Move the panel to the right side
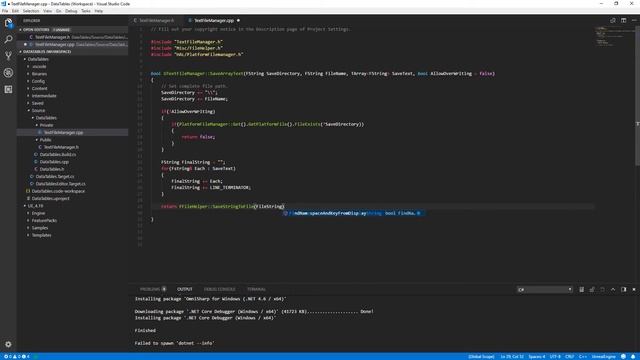Viewport: 640px width, 360px height. 623,289
